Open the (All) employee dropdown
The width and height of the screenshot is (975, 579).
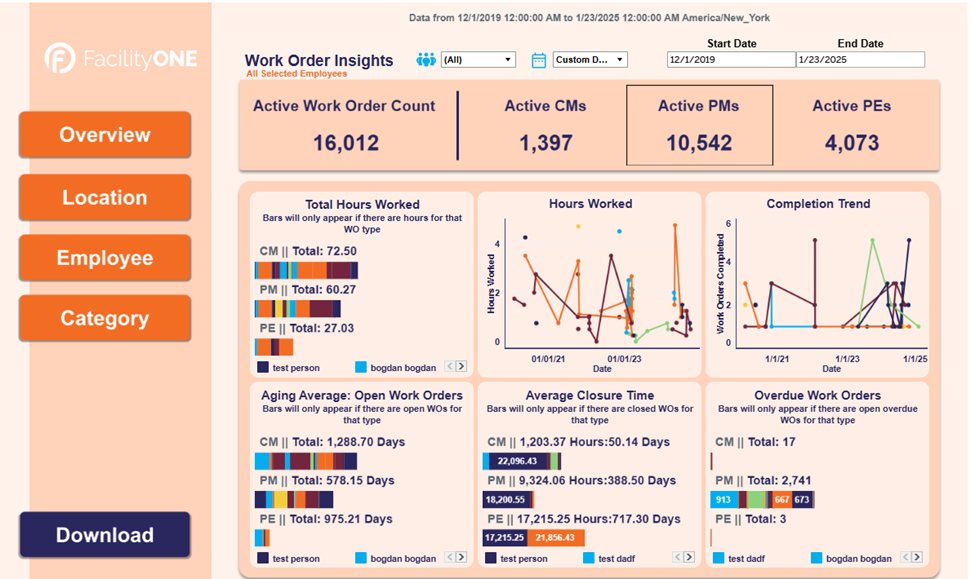point(478,60)
